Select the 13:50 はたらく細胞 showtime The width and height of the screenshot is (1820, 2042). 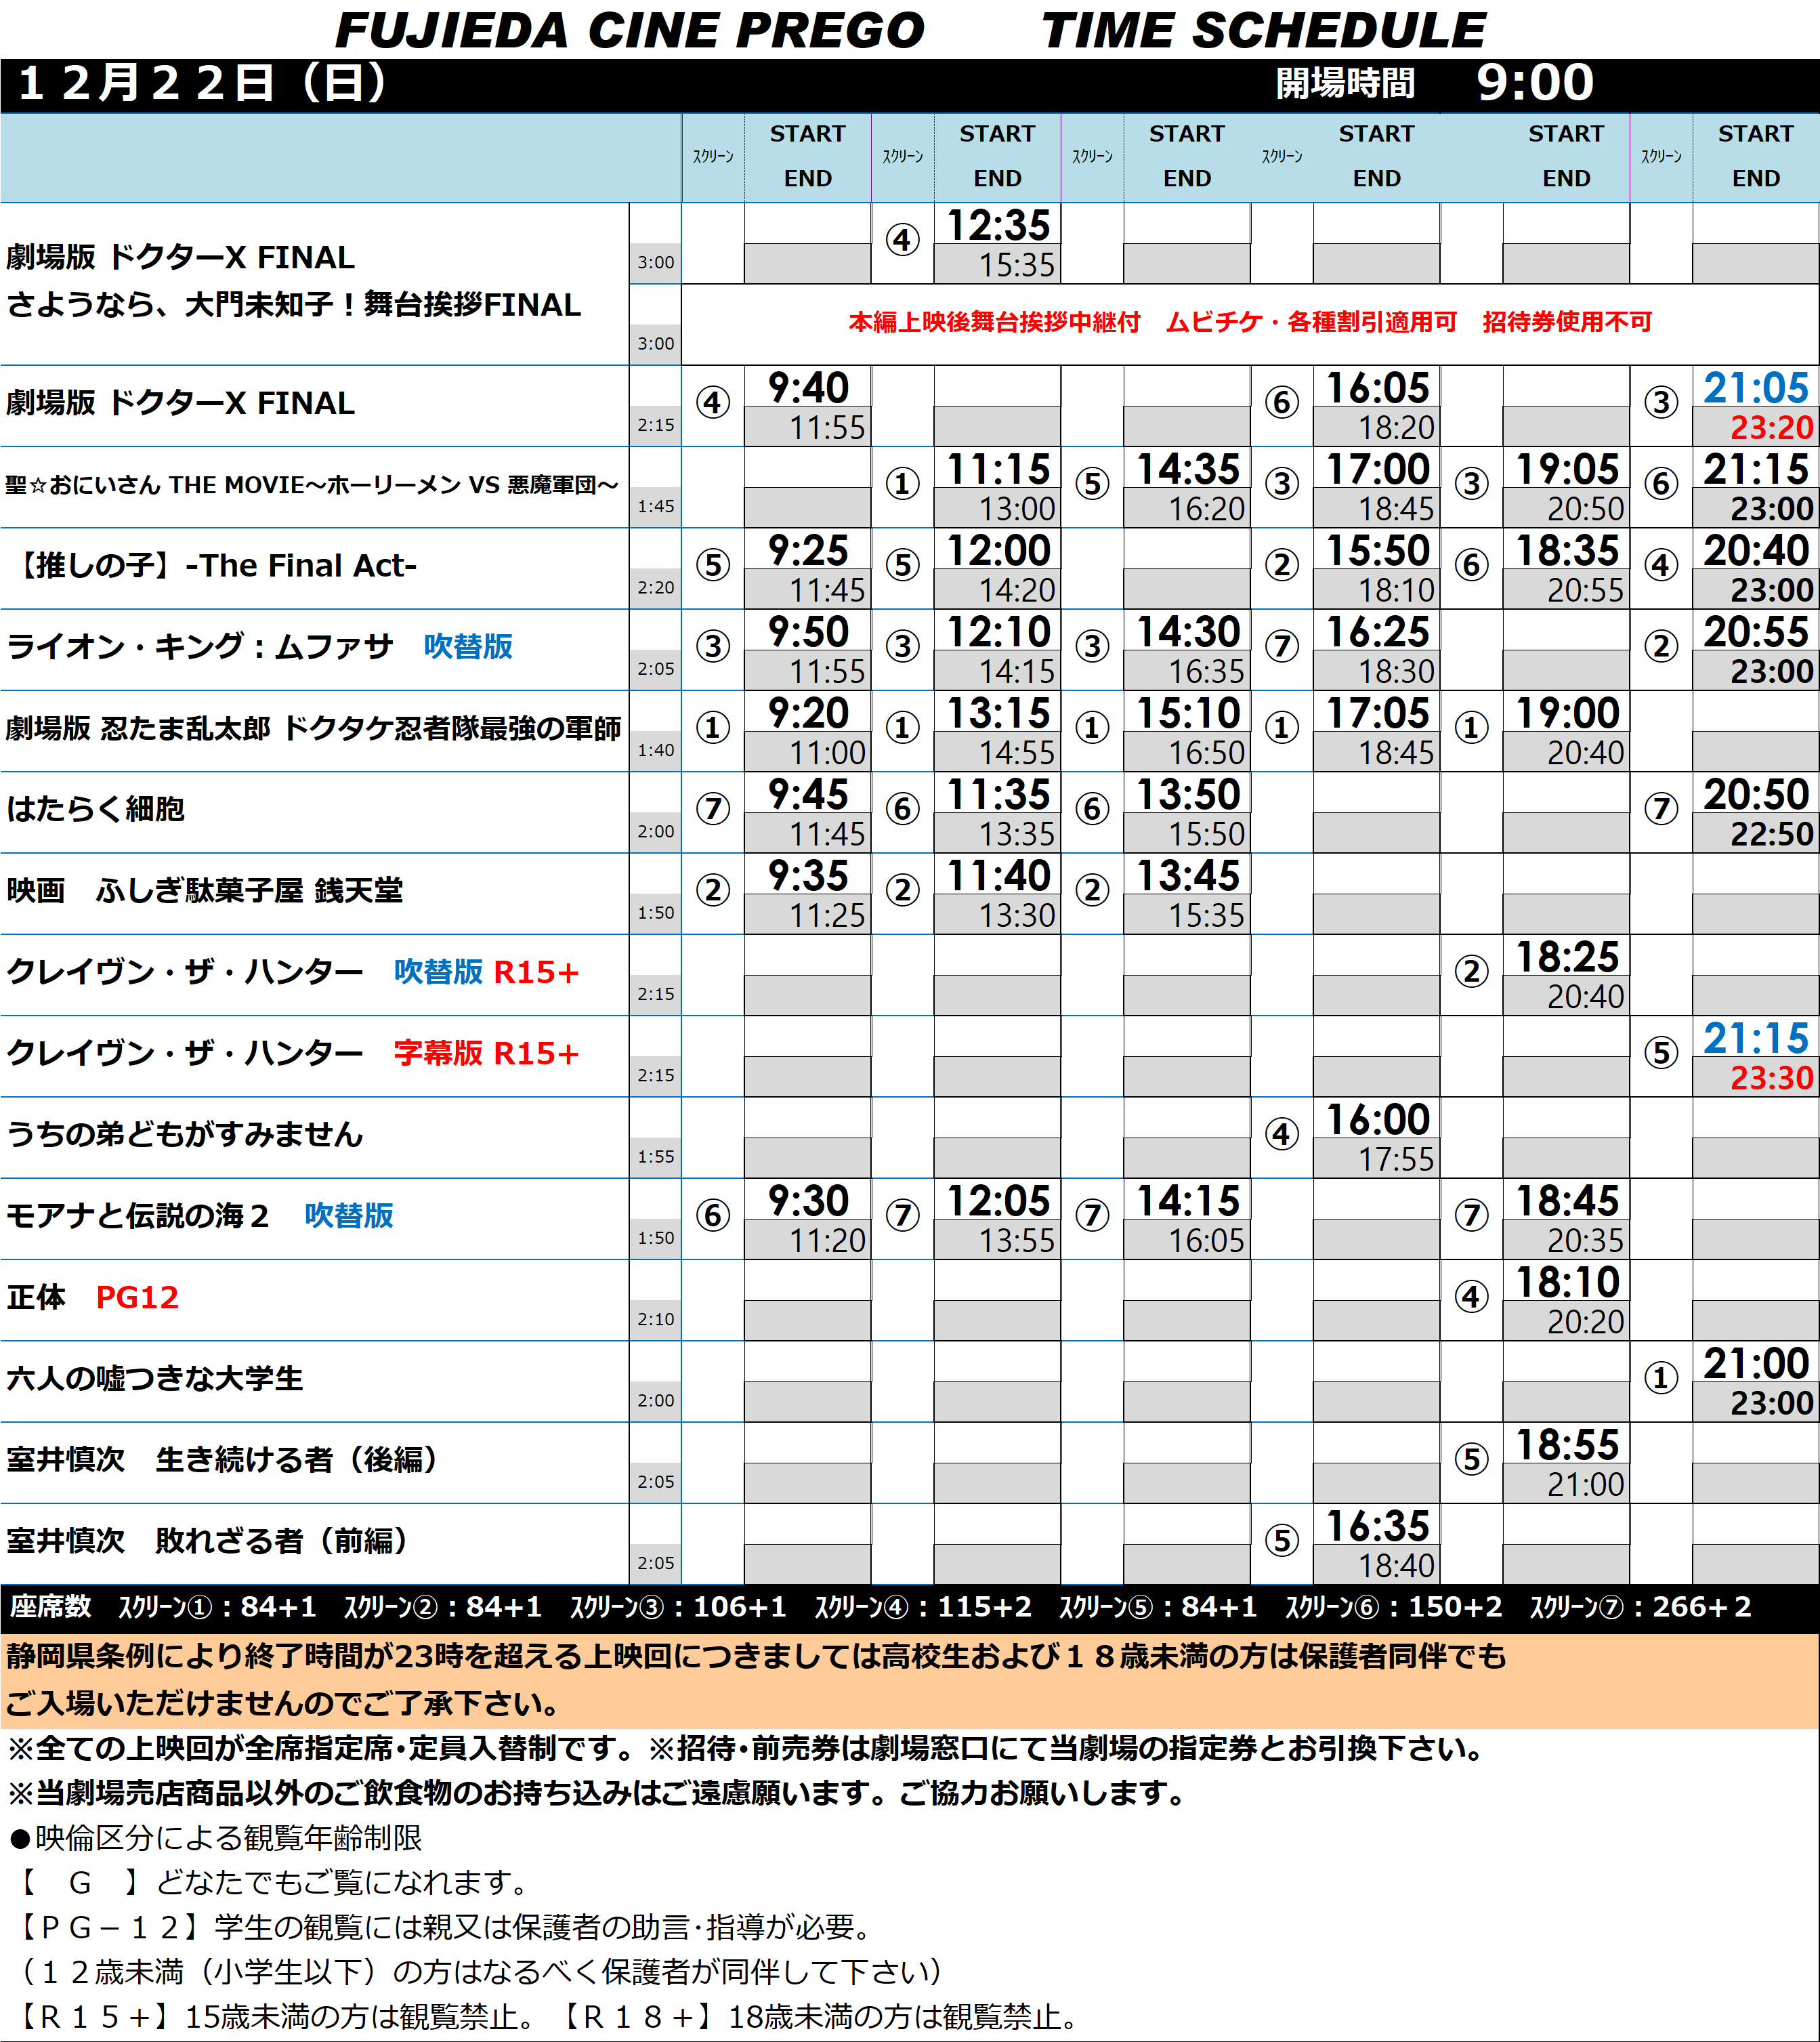click(x=1188, y=794)
